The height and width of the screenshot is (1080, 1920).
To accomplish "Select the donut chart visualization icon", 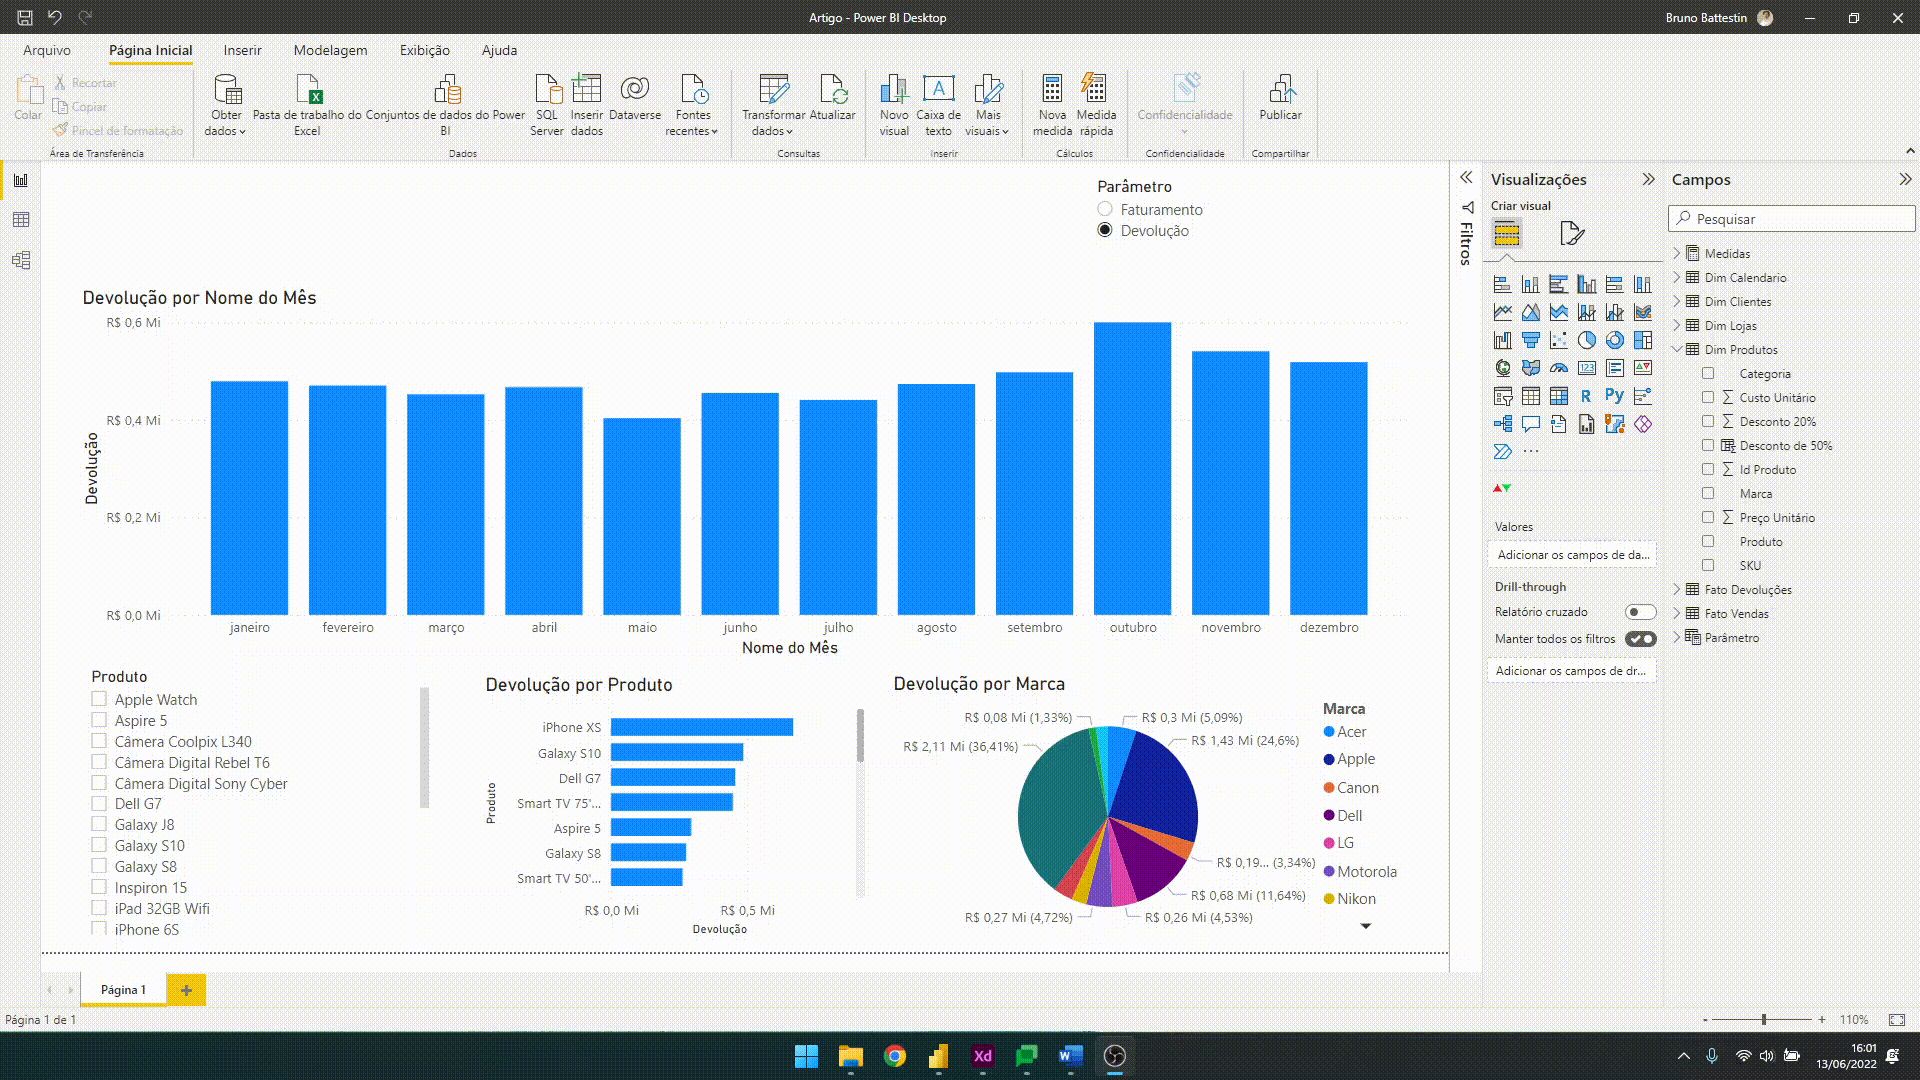I will point(1615,340).
